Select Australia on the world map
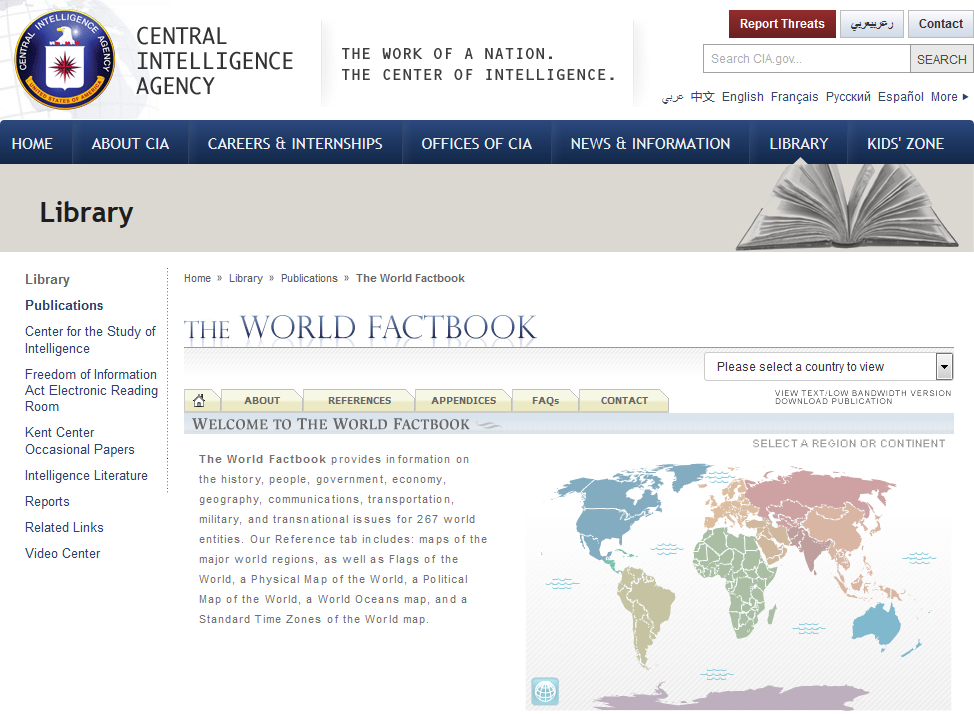This screenshot has height=714, width=974. pyautogui.click(x=877, y=620)
